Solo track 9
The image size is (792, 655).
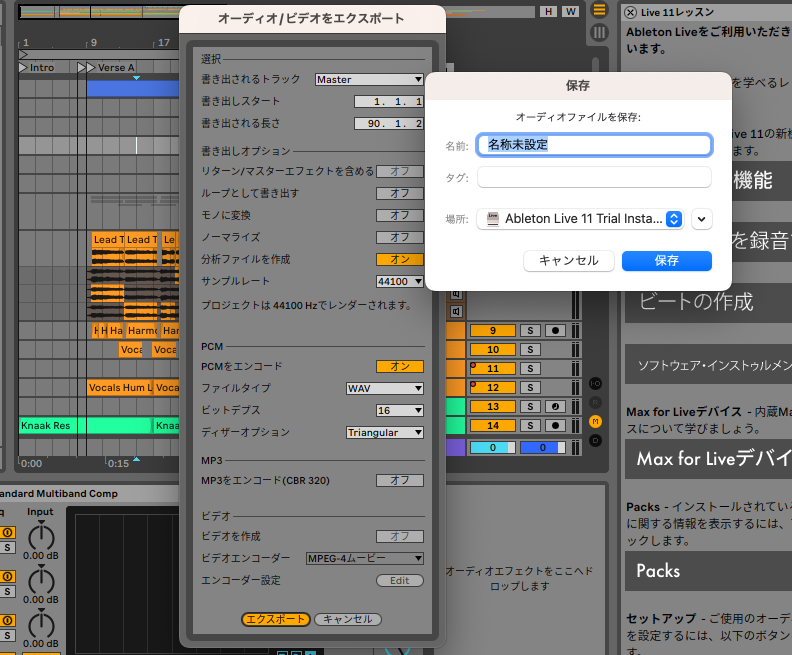click(530, 331)
